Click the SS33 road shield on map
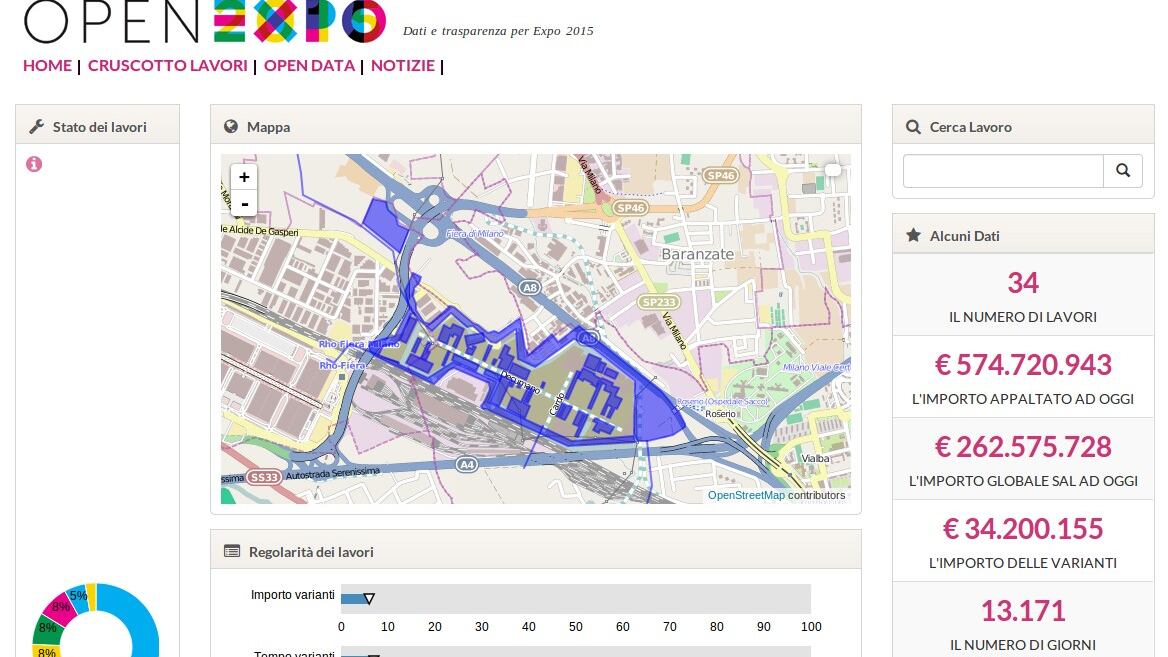Screen dimensions: 1168x657 pyautogui.click(x=264, y=477)
